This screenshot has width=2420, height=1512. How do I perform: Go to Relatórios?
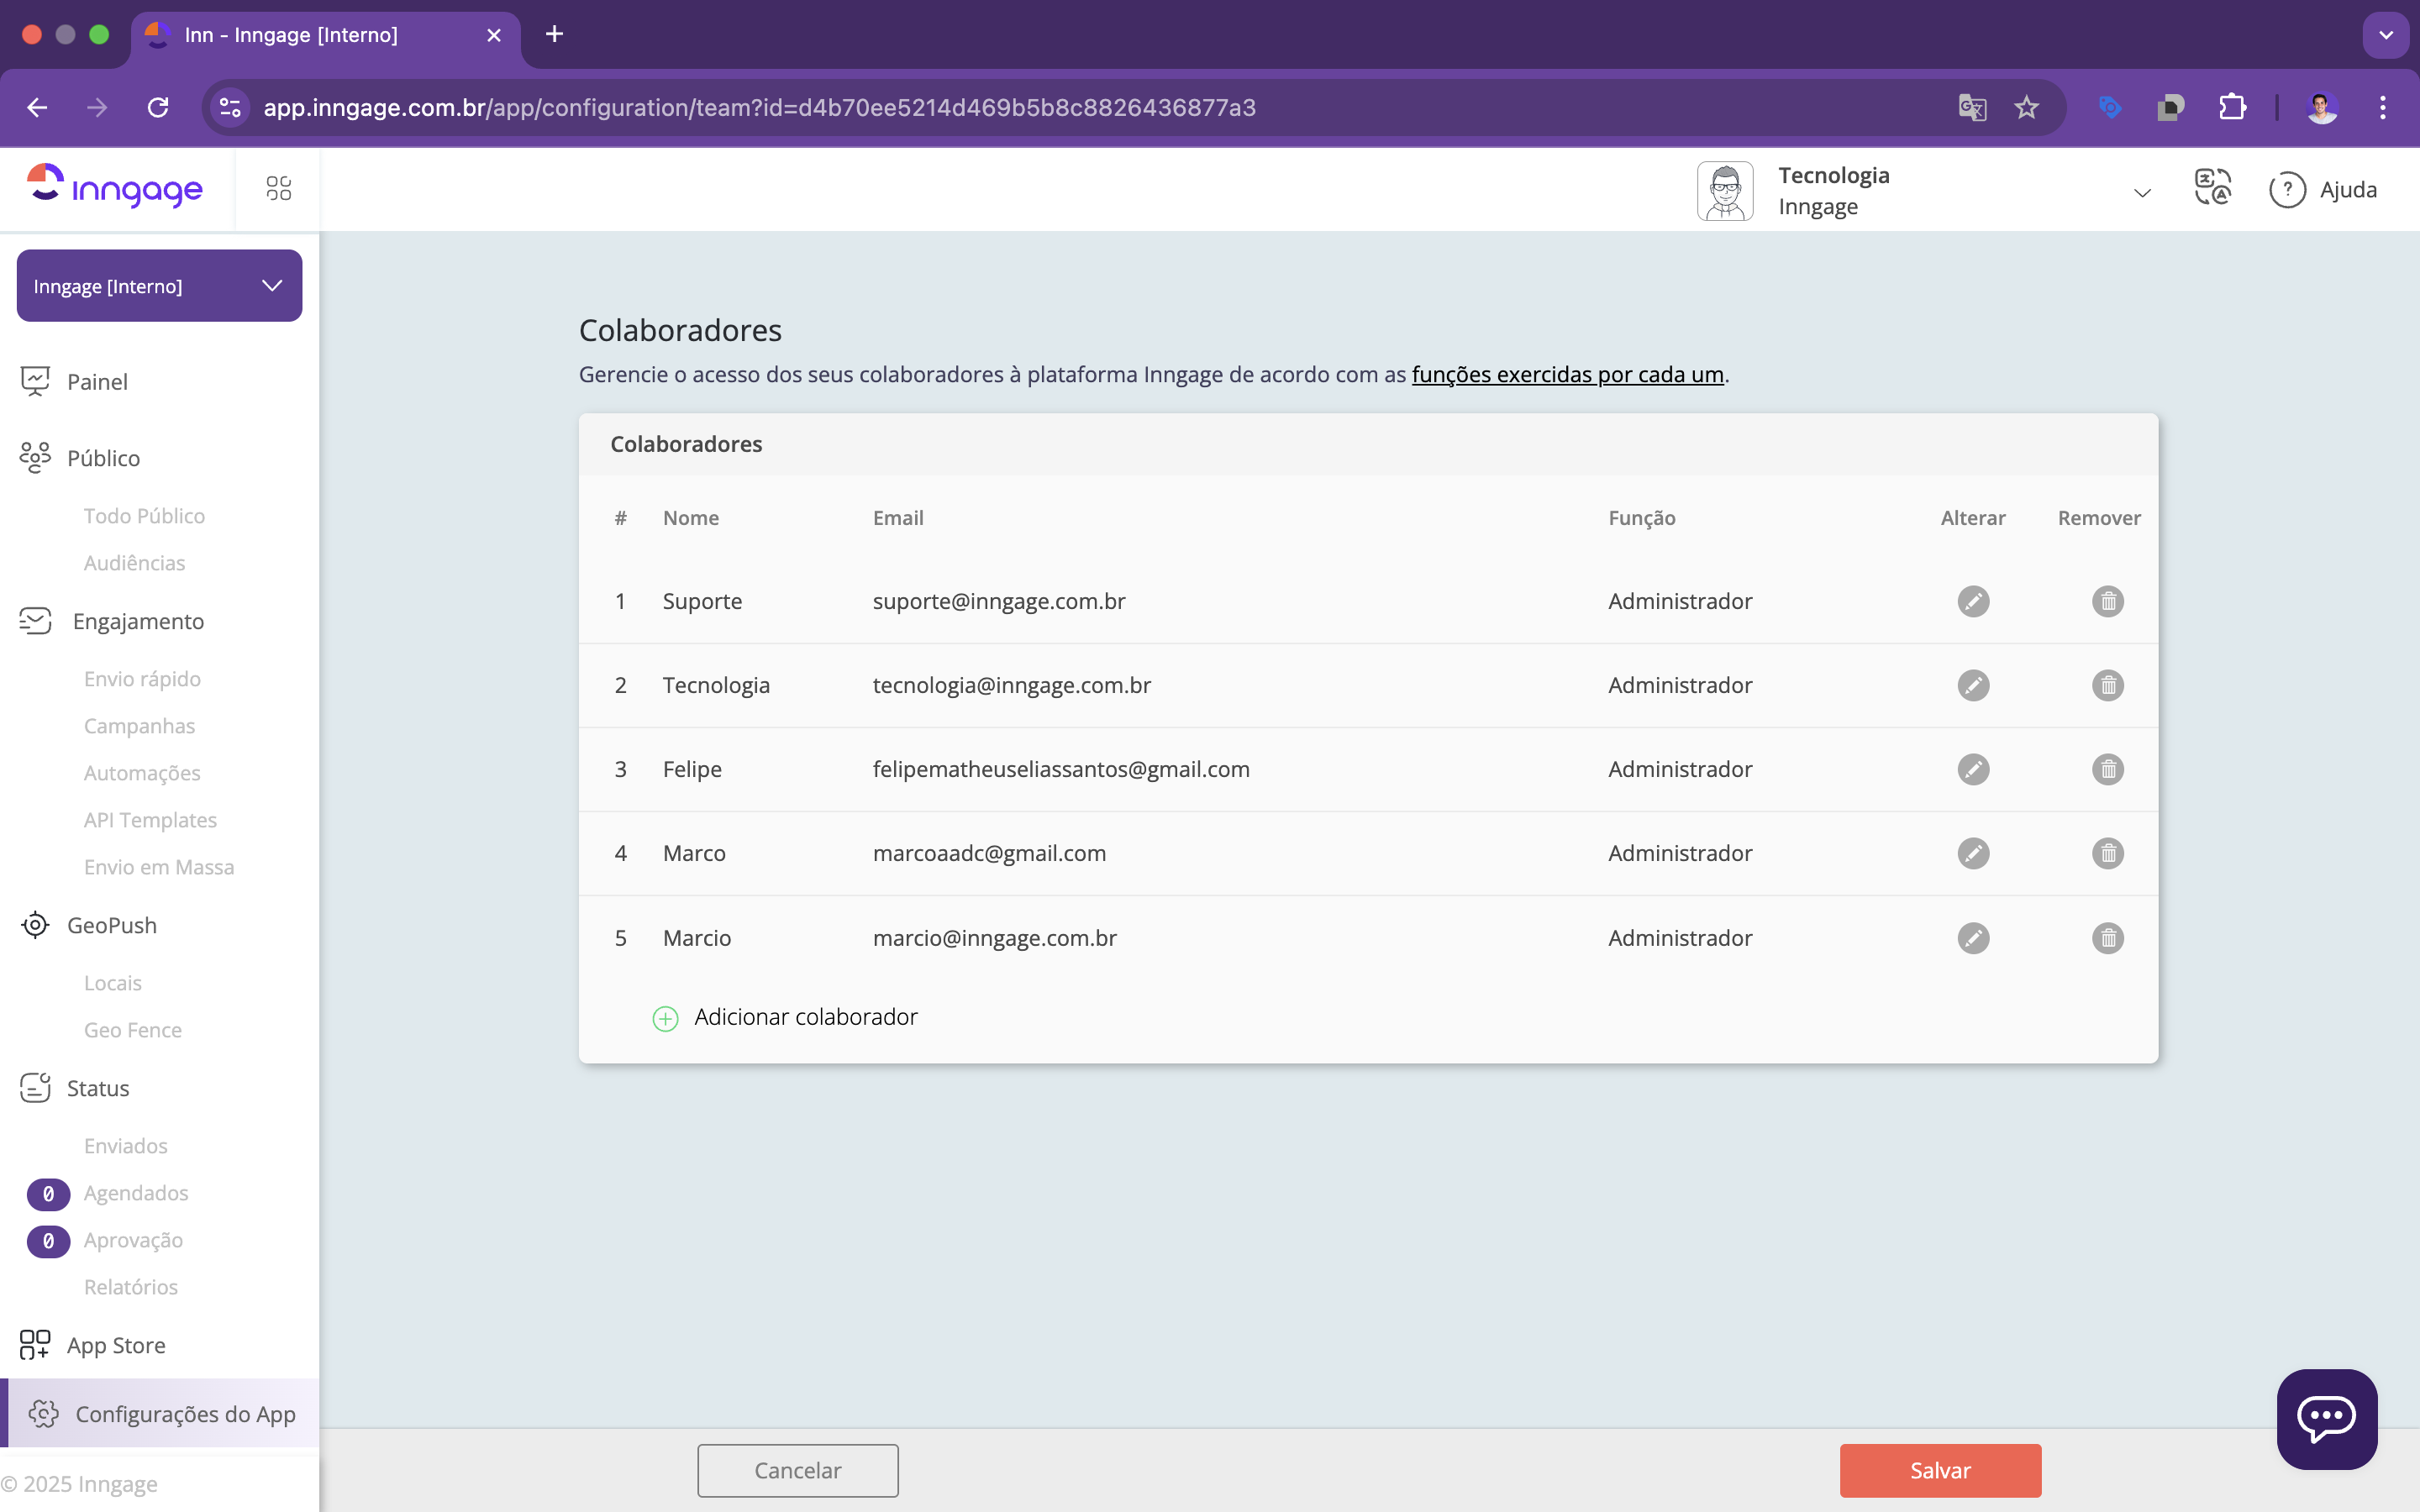tap(131, 1287)
